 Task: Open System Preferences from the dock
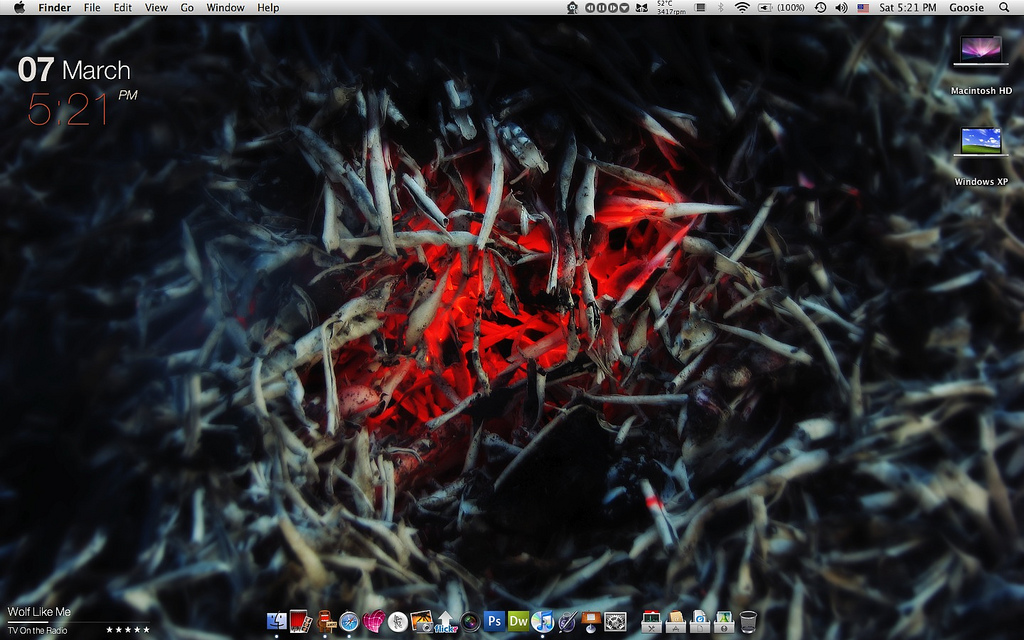click(615, 621)
